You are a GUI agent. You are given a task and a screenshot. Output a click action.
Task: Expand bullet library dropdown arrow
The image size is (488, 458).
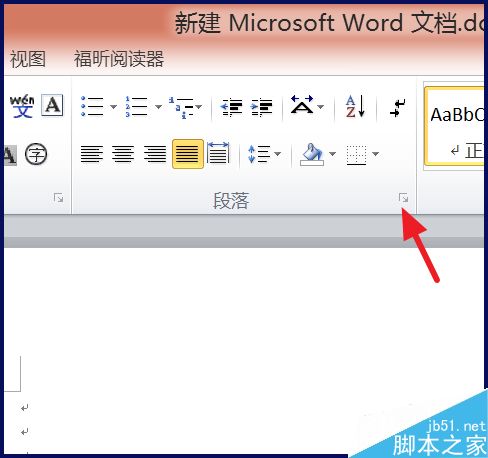113,107
